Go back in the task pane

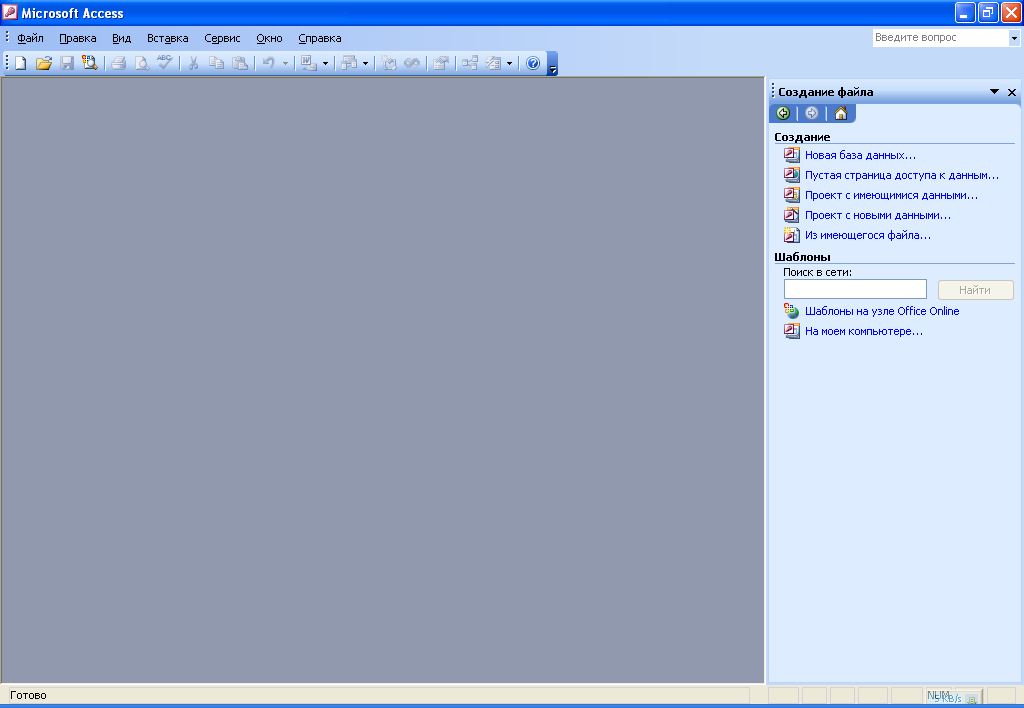coord(783,113)
